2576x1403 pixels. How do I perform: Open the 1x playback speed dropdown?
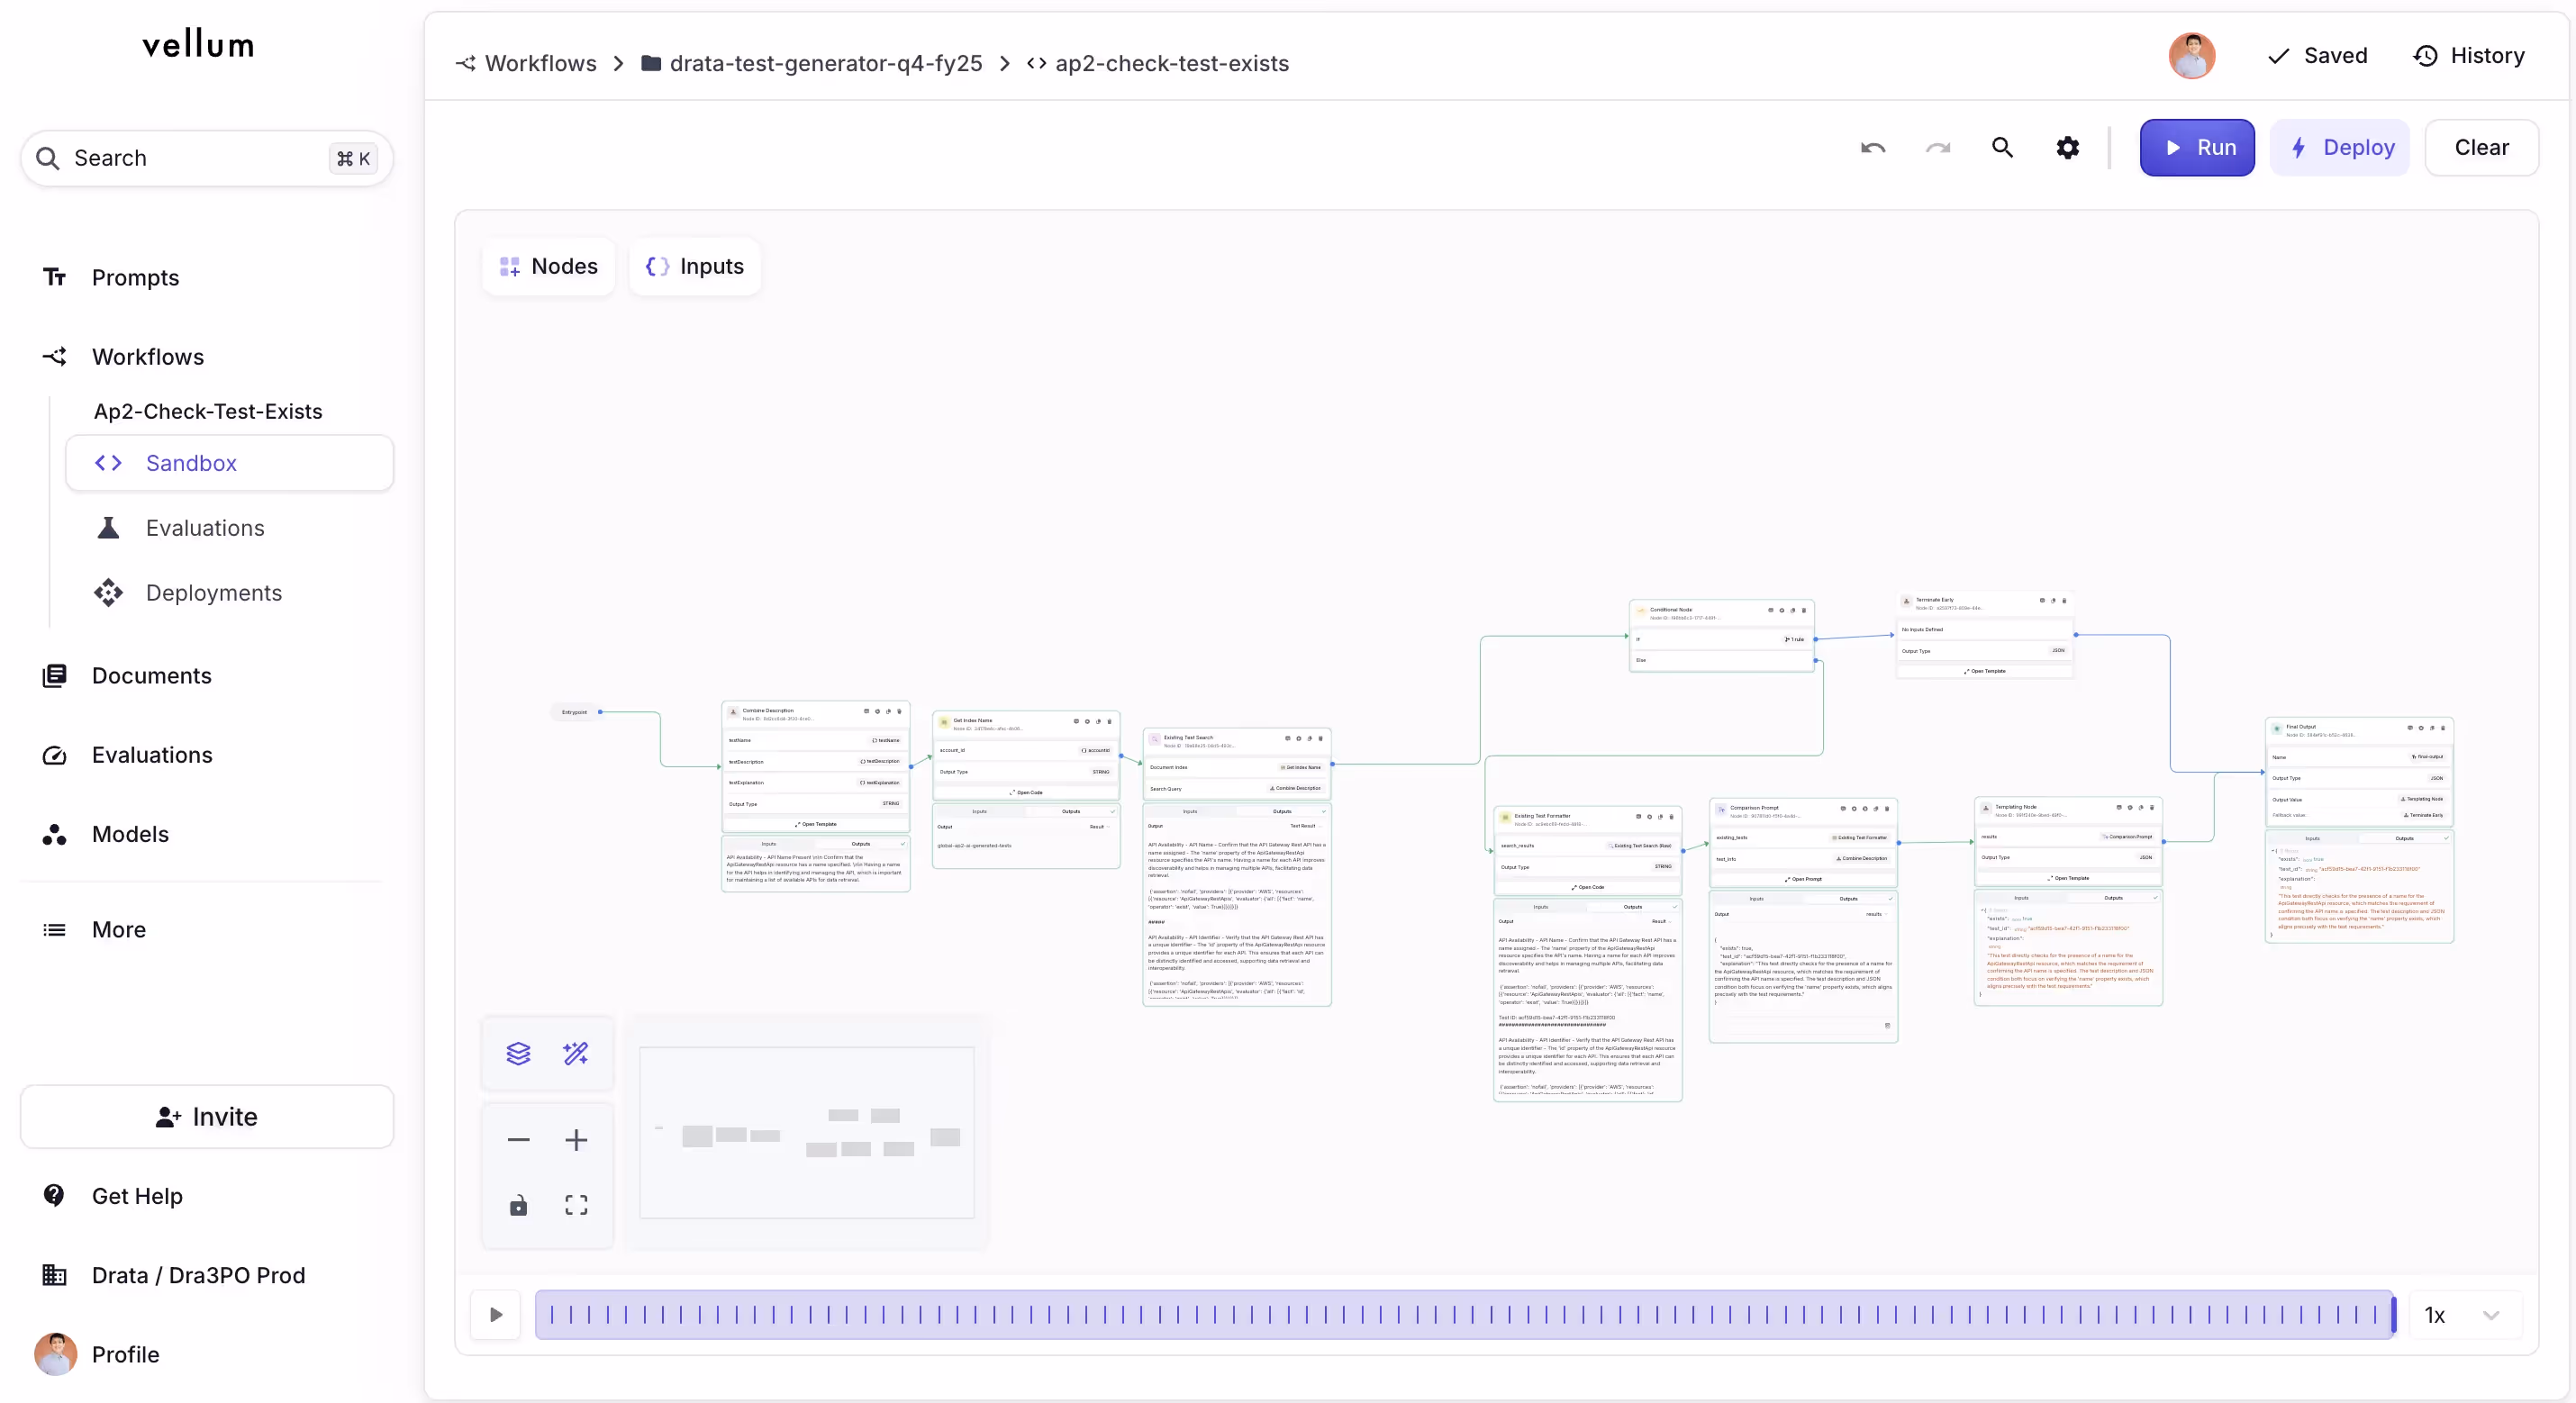coord(2466,1315)
